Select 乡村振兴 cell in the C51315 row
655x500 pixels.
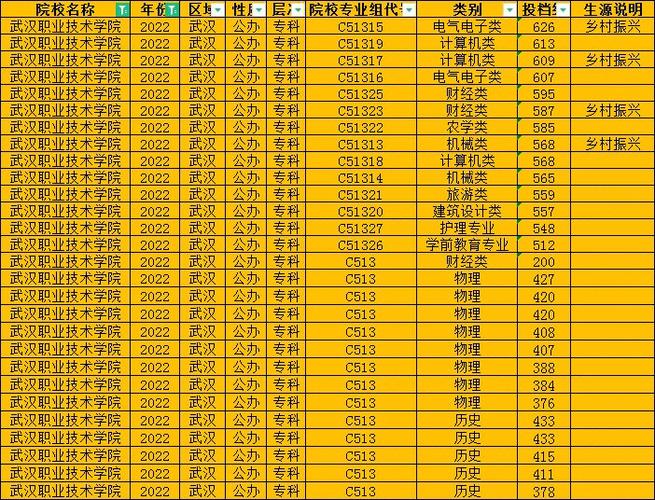[x=612, y=27]
